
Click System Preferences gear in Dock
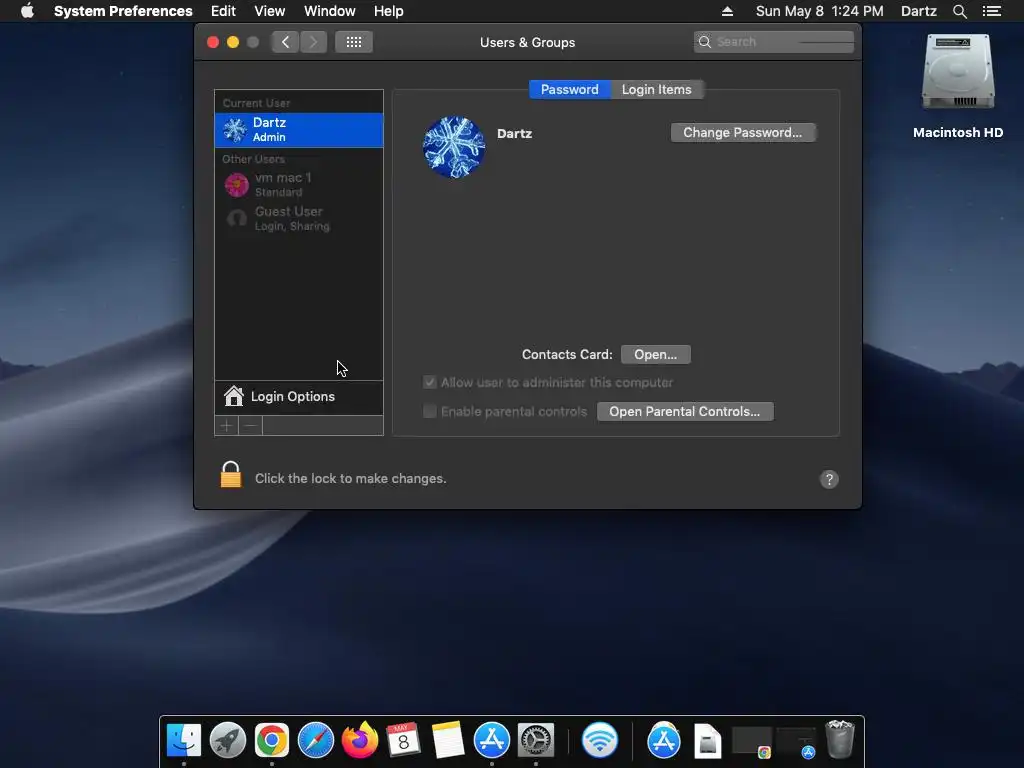tap(536, 741)
